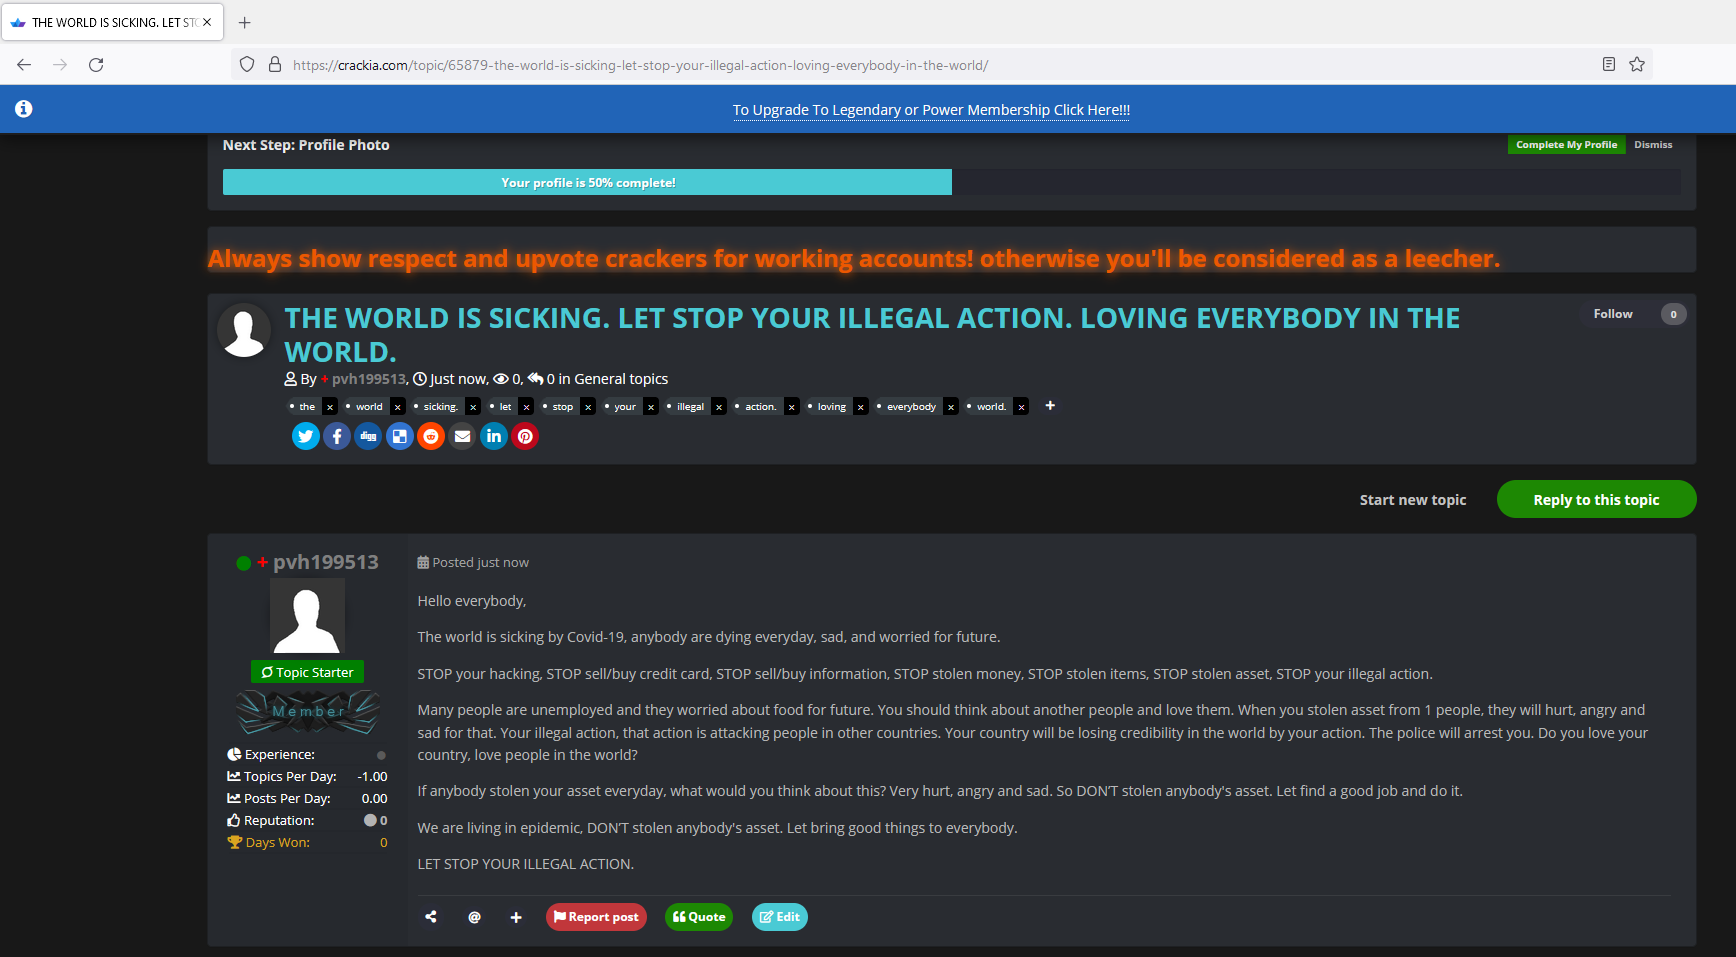Click the 'Posted just now' timestamp

[480, 563]
